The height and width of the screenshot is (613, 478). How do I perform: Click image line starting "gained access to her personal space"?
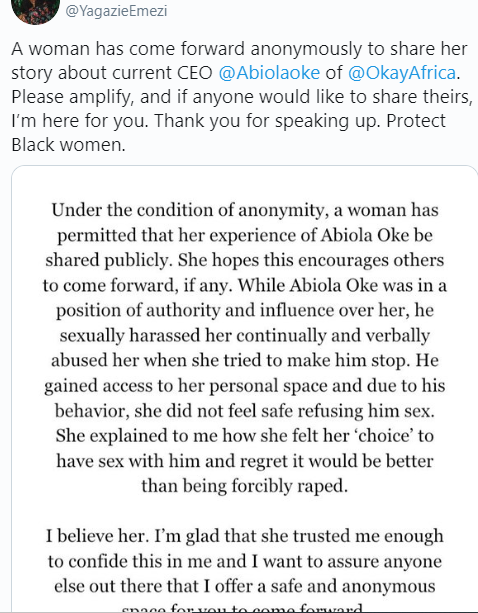coord(245,386)
